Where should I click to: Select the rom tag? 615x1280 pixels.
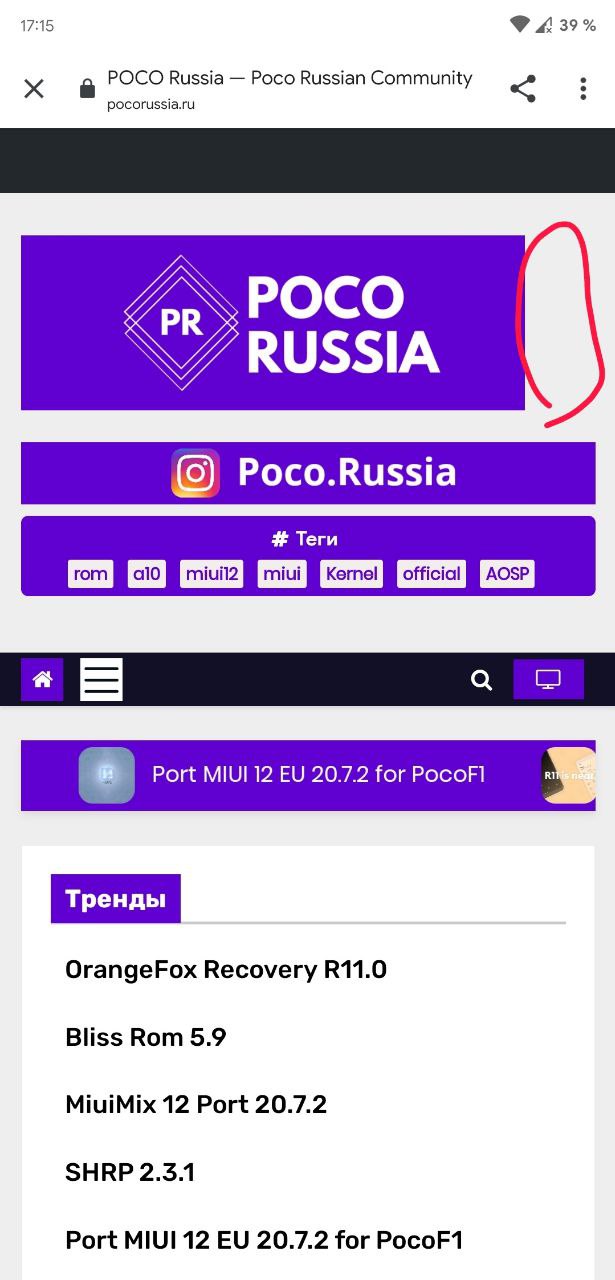[x=91, y=574]
